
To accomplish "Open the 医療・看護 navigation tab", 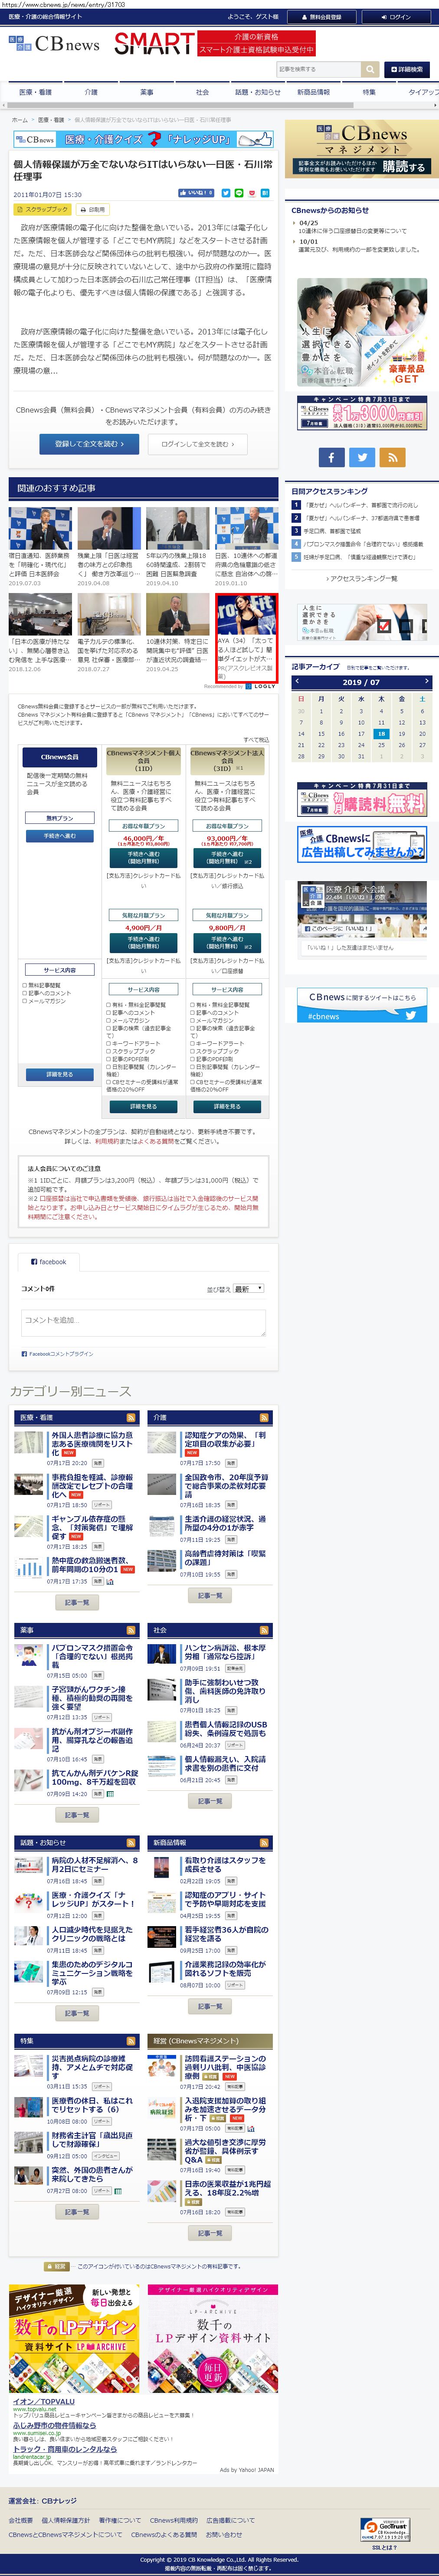I will [x=35, y=92].
